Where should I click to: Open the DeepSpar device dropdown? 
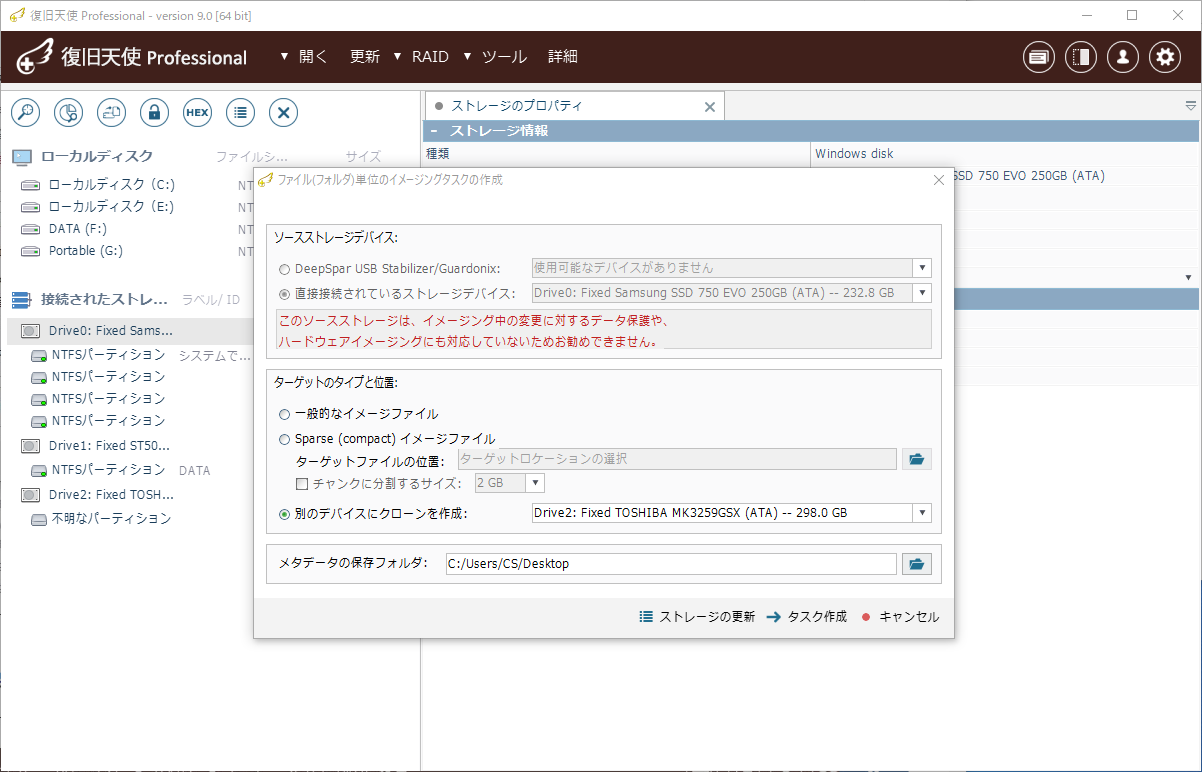click(x=922, y=268)
